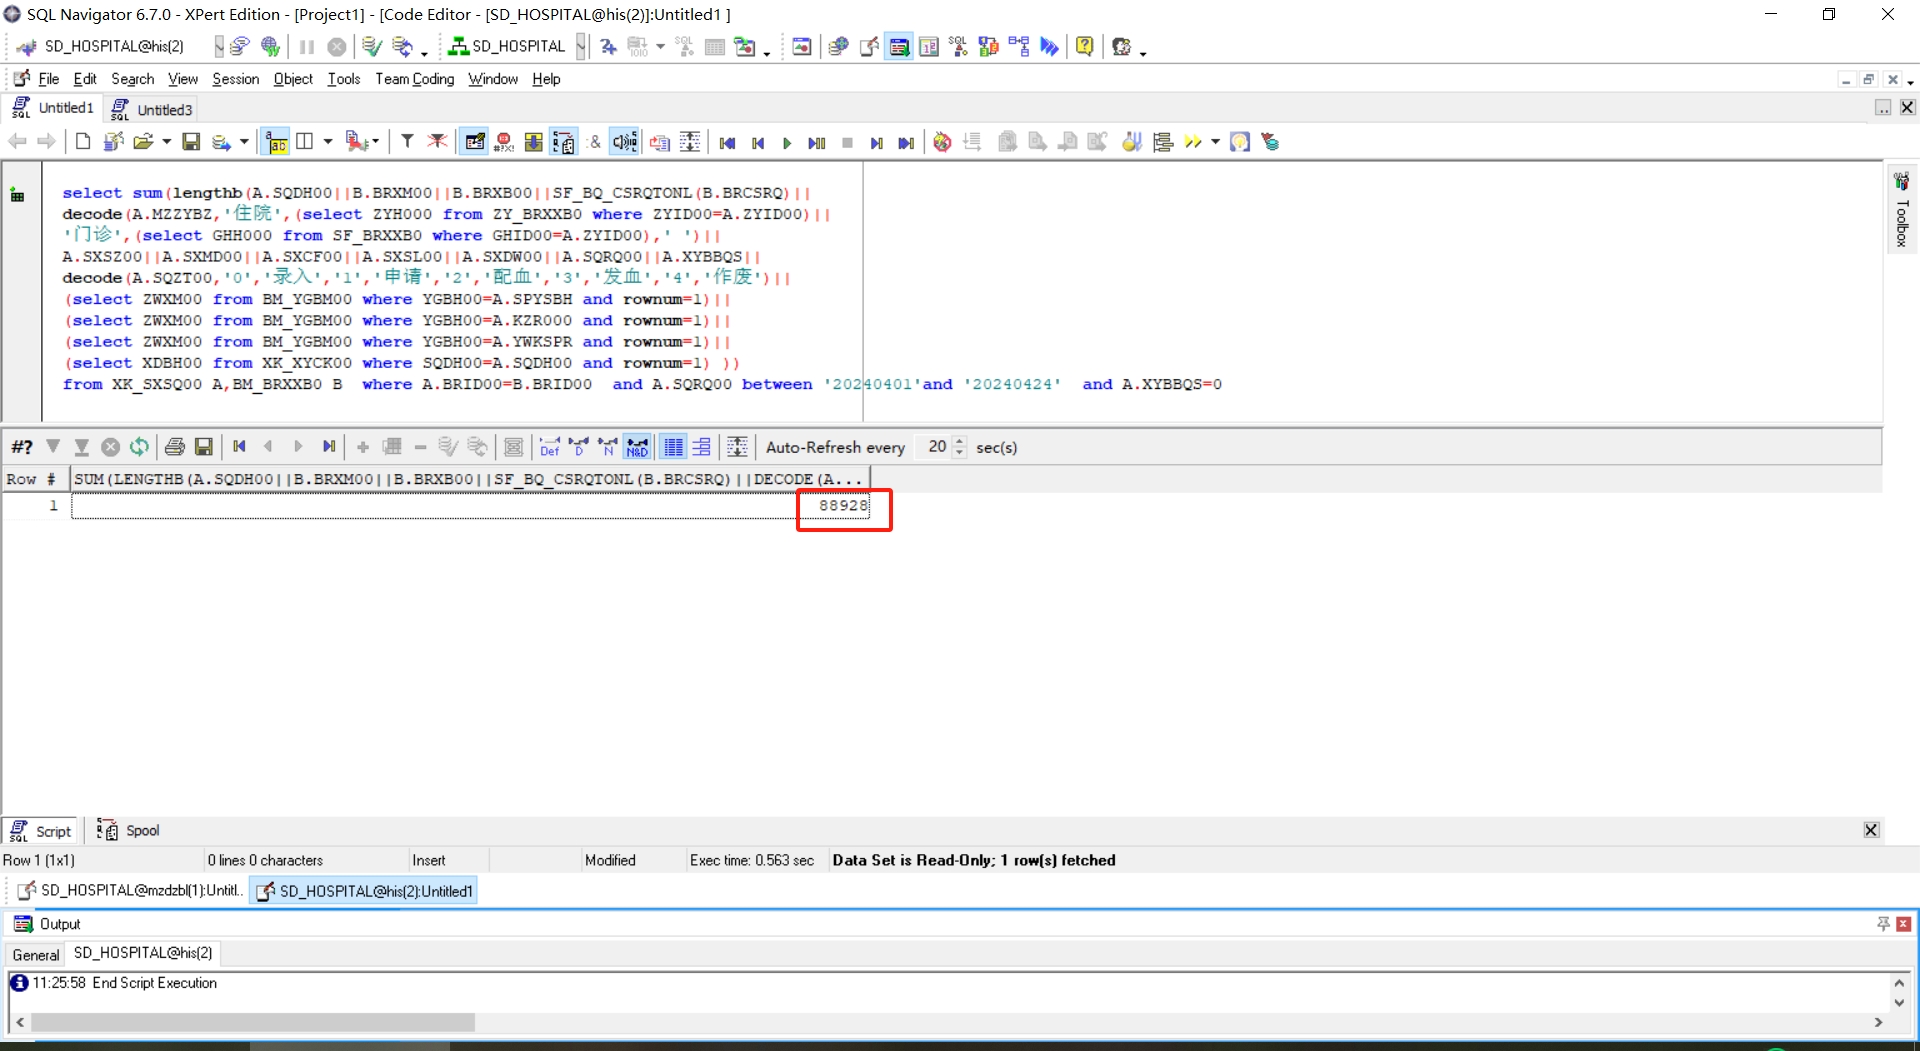Increase Auto-Refresh seconds with up arrow
This screenshot has width=1920, height=1051.
(x=960, y=441)
